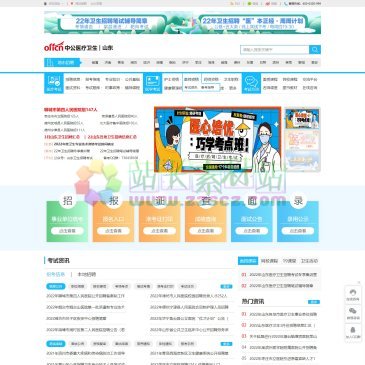Screen dimensions: 365x365
Task: Select the third carousel thumbnail beside the banner
Action: pyautogui.click(x=302, y=161)
